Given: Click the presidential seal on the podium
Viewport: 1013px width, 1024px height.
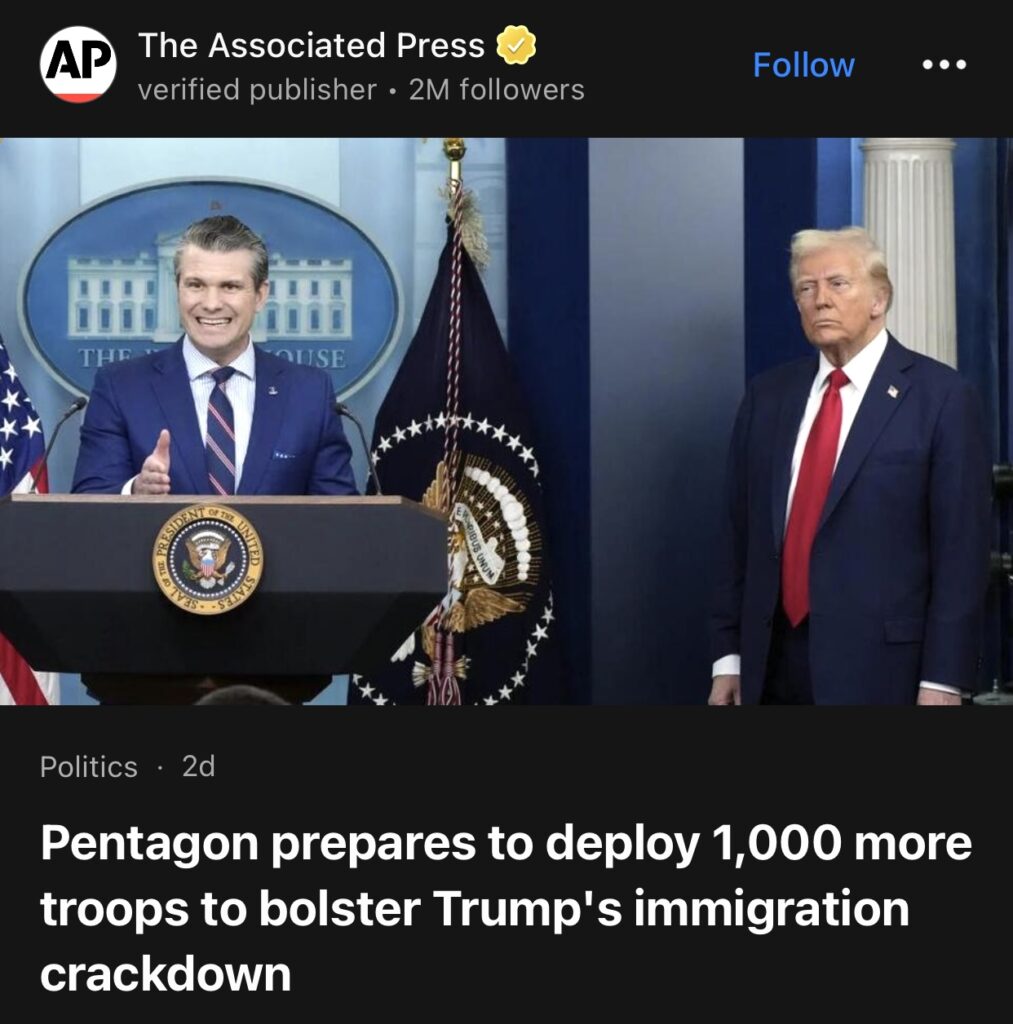Looking at the screenshot, I should (208, 559).
